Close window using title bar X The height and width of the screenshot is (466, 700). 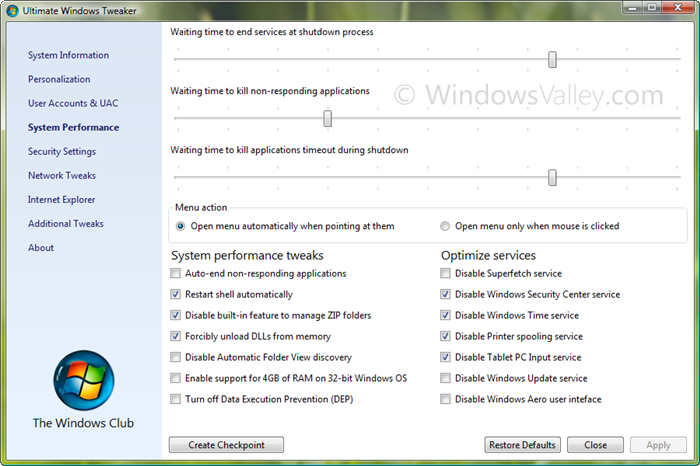pos(678,8)
